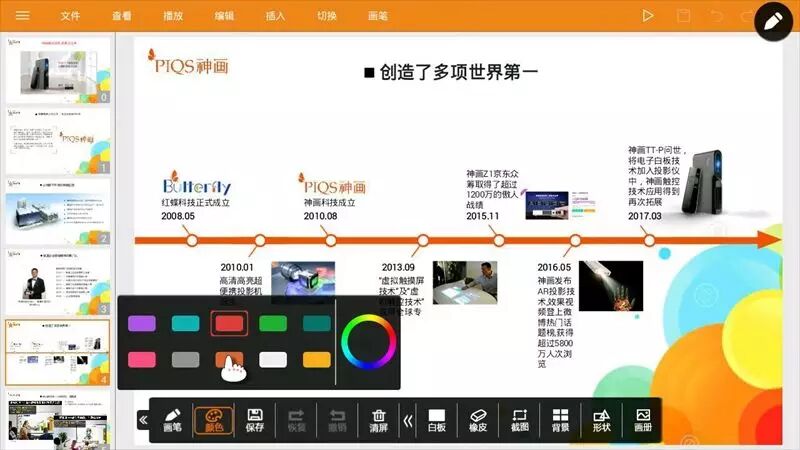This screenshot has height=450, width=800.
Task: Open the 画笔 menu in top bar
Action: click(x=378, y=16)
